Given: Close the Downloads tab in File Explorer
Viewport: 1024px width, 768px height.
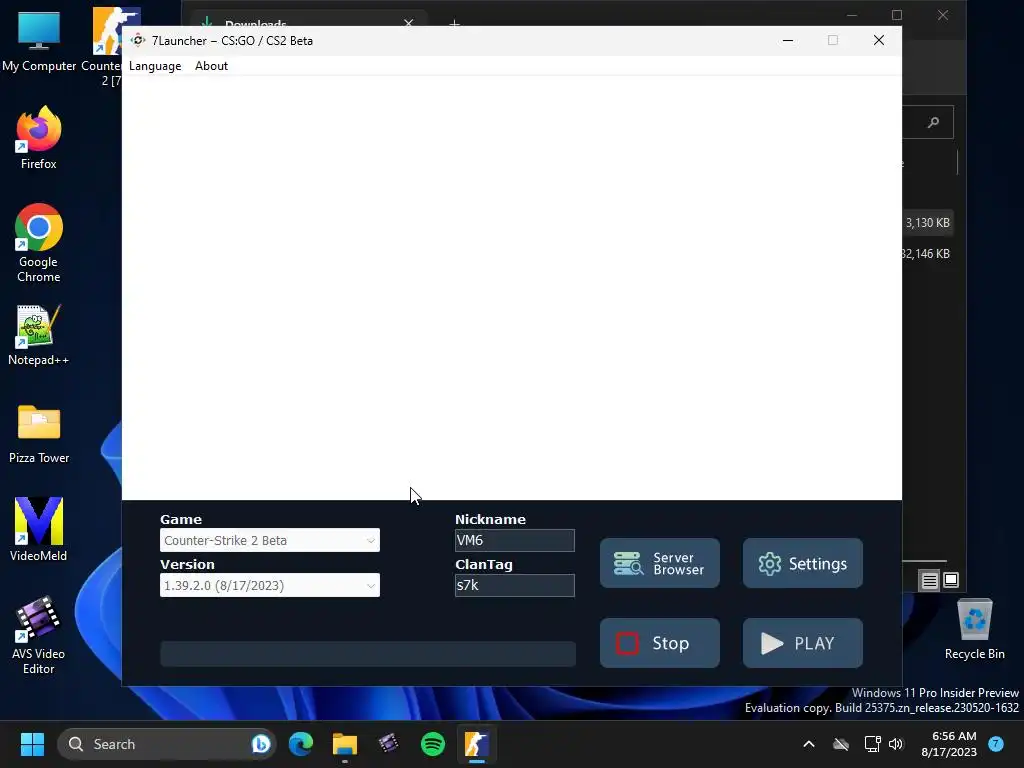Looking at the screenshot, I should pyautogui.click(x=409, y=22).
